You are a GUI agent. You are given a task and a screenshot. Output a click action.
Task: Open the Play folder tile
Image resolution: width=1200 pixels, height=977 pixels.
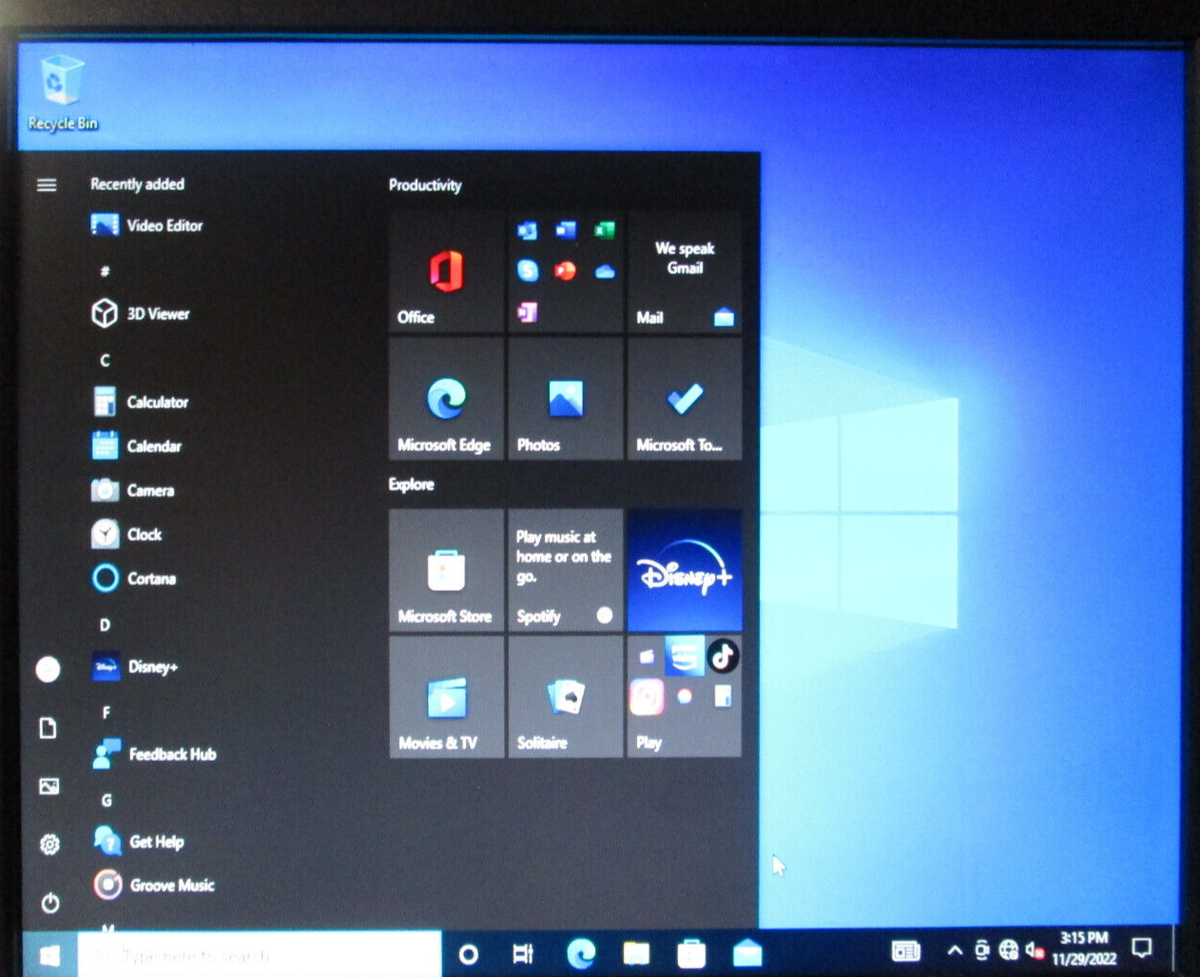pos(685,697)
